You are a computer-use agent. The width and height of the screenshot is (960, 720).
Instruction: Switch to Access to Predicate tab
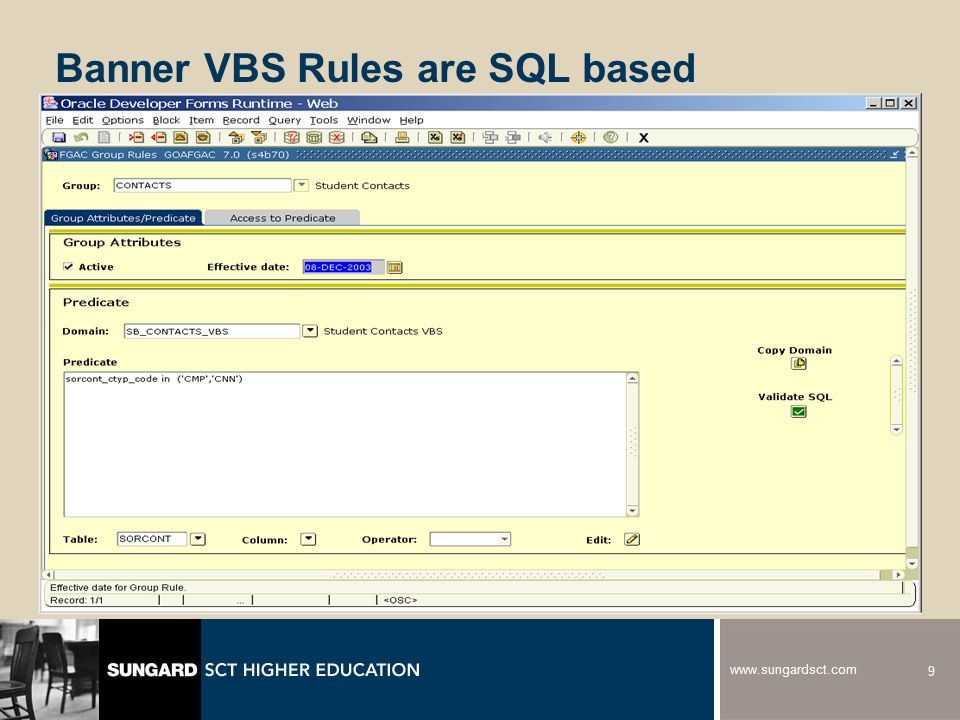coord(282,218)
